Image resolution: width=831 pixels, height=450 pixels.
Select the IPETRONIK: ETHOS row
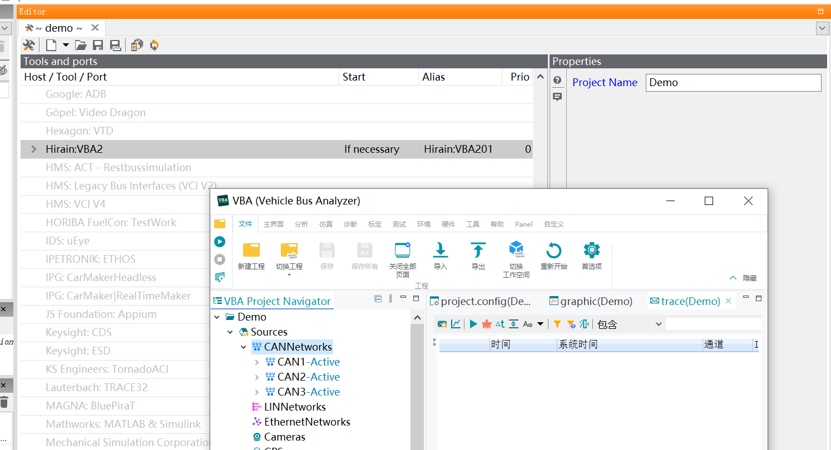[x=116, y=259]
